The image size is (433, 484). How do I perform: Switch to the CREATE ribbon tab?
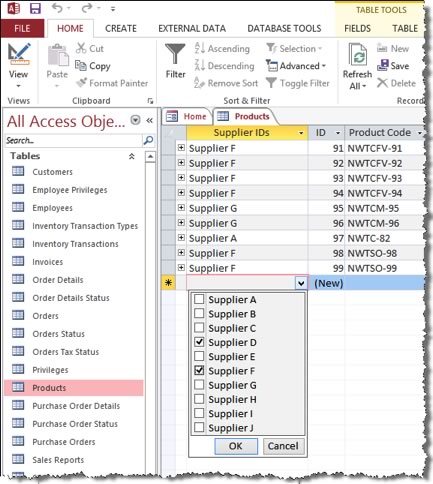(x=121, y=29)
